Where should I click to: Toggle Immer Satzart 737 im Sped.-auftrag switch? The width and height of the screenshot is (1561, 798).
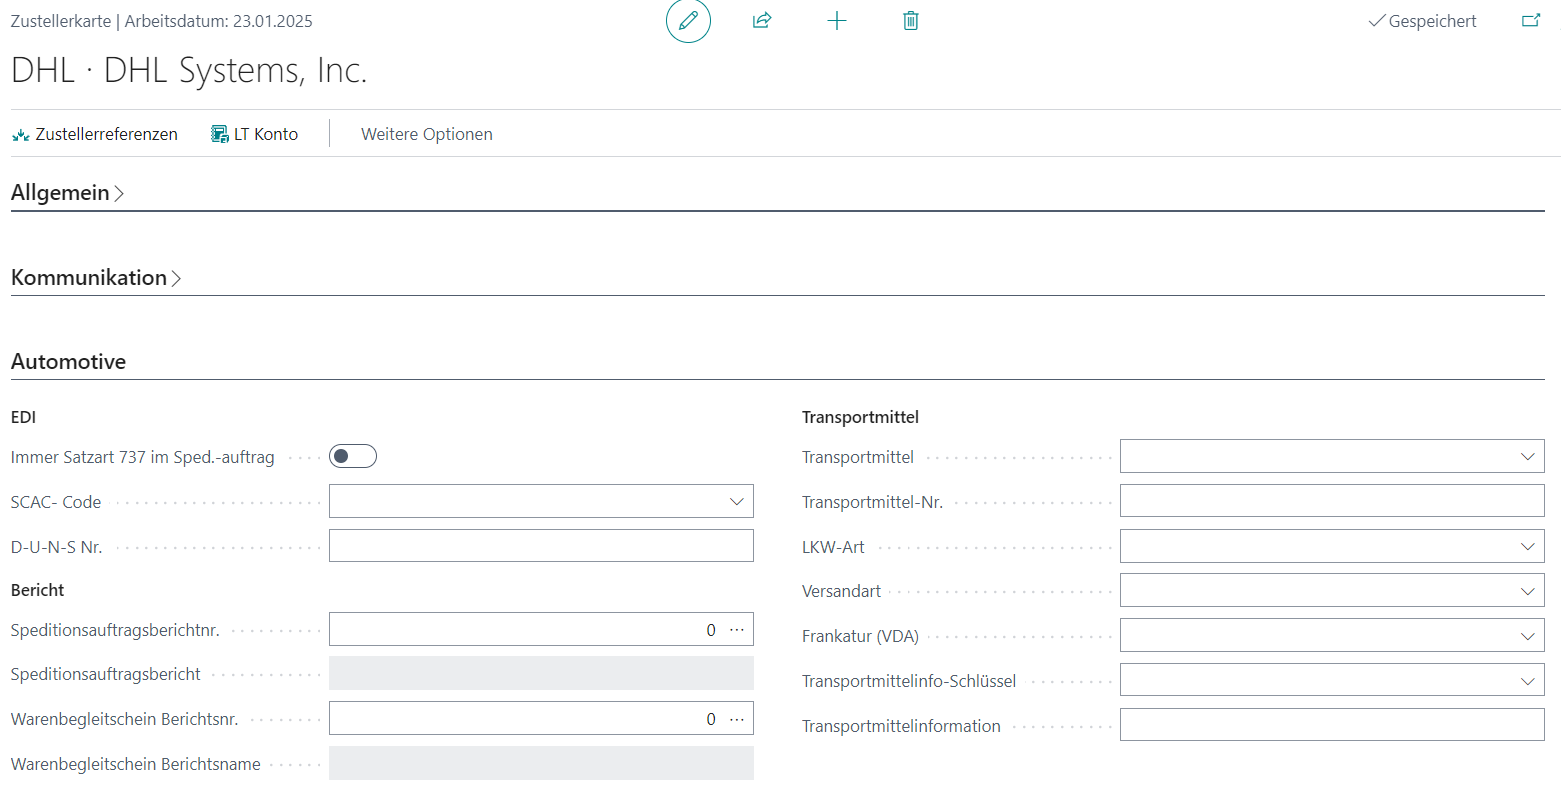click(353, 457)
